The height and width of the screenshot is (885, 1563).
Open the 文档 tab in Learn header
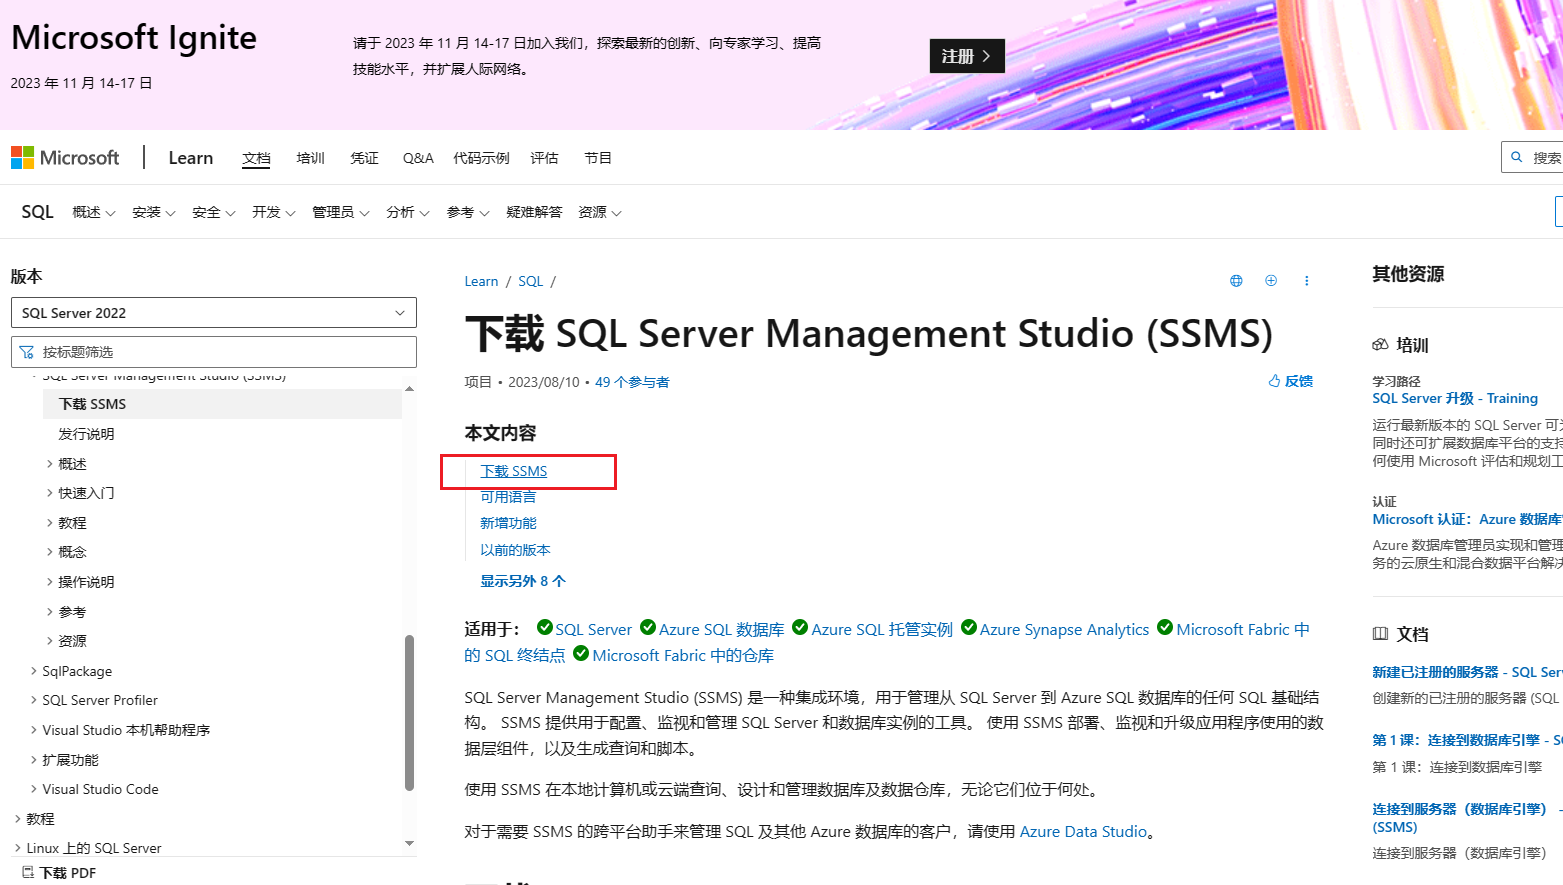click(x=256, y=158)
